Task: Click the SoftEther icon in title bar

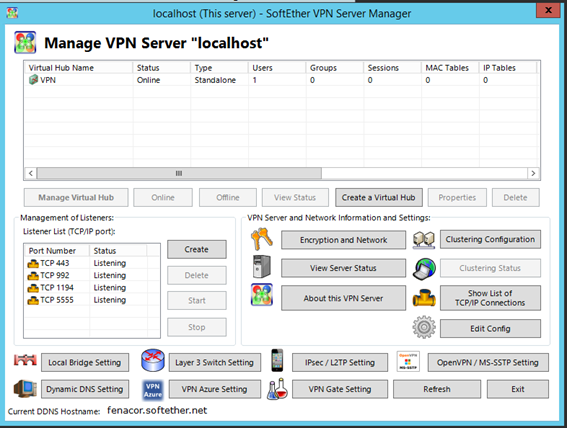Action: click(12, 13)
